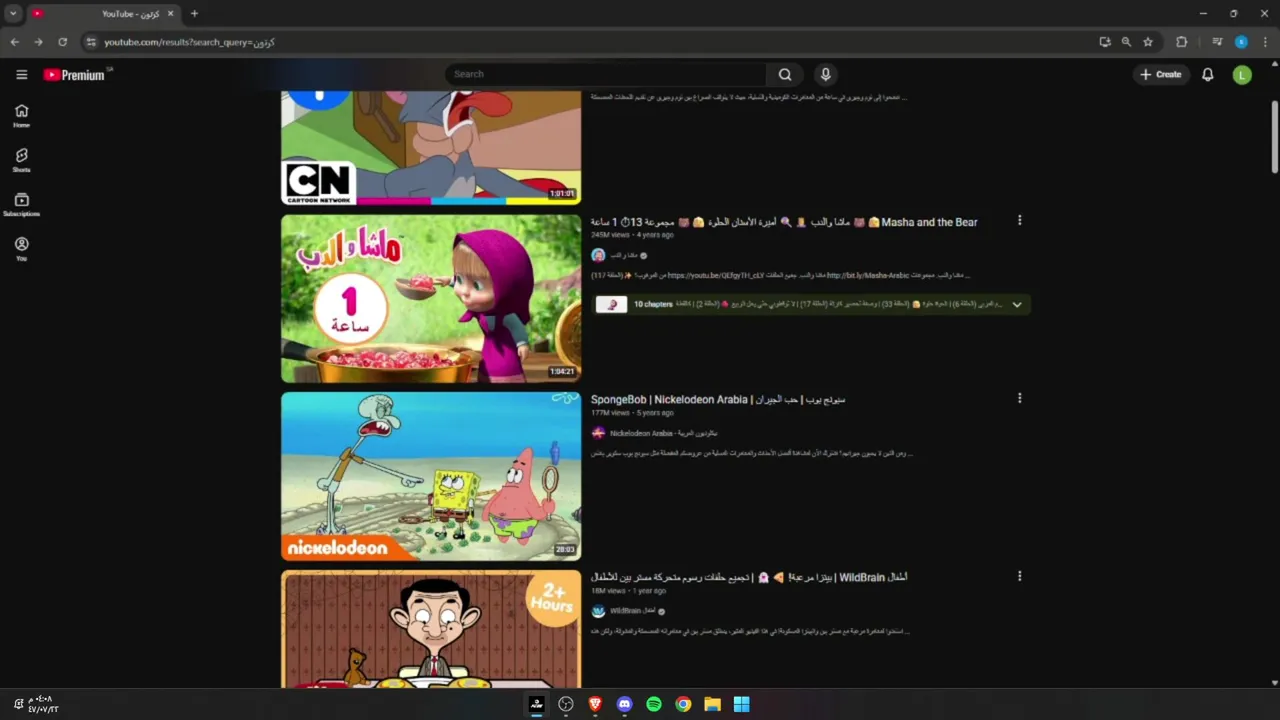Close the YouTube tab

tap(170, 14)
